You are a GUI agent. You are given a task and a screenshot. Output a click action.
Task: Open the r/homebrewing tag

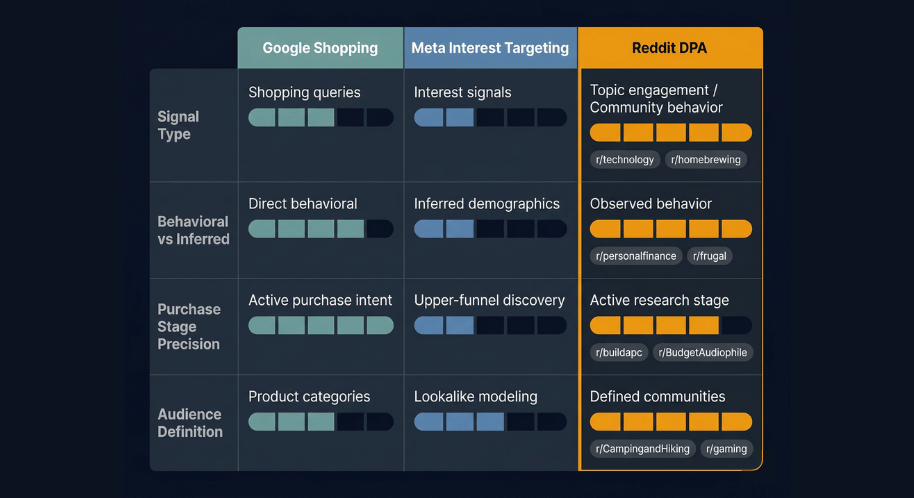tap(706, 160)
